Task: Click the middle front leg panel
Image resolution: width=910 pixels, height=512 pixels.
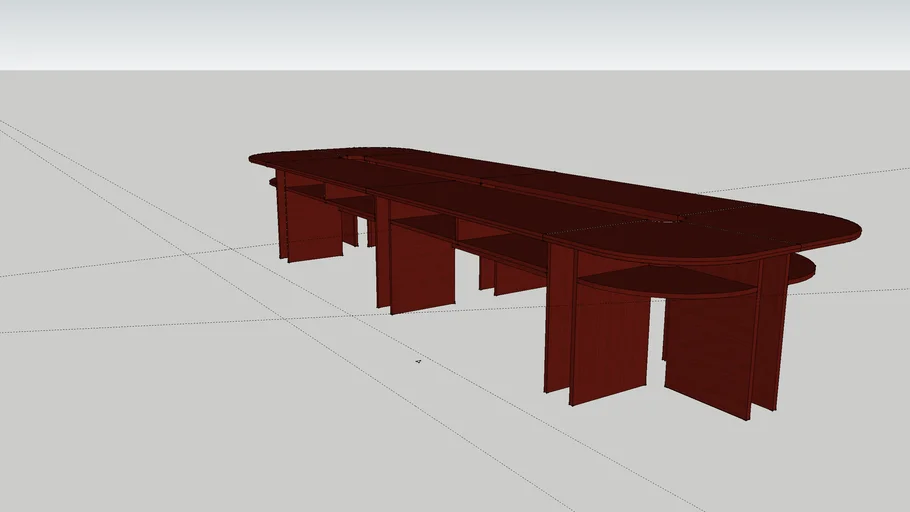Action: pos(422,267)
